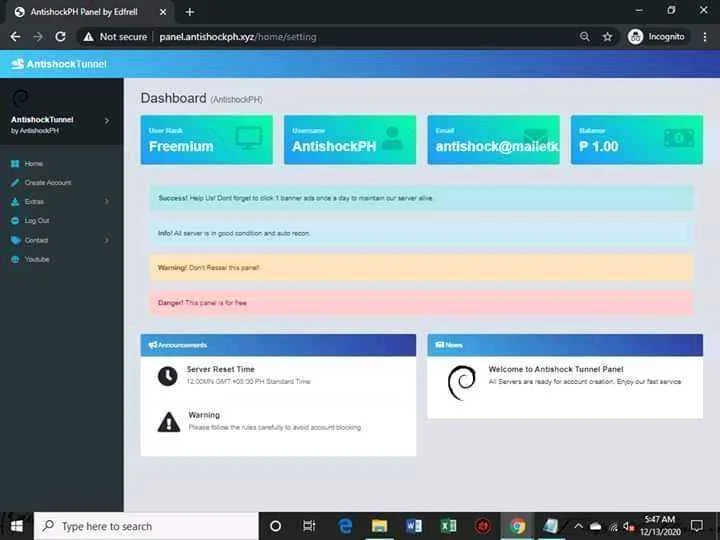This screenshot has width=720, height=540.
Task: Click the Debian swirl icon in News
Action: [461, 382]
